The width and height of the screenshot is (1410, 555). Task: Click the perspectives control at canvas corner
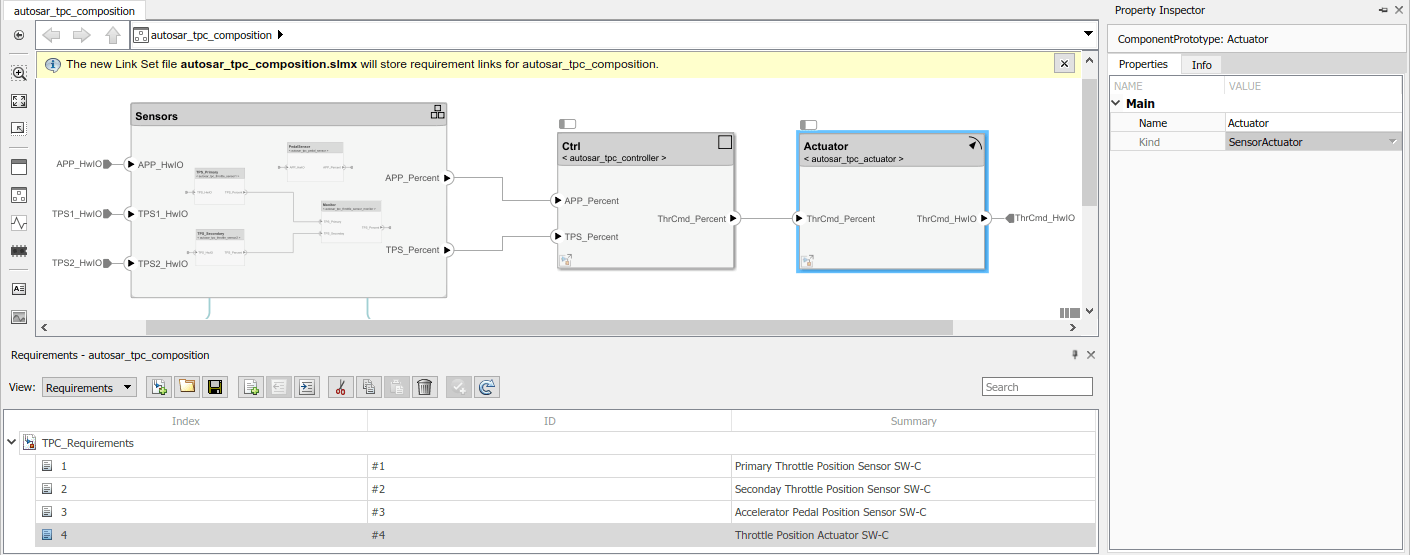pos(1070,313)
